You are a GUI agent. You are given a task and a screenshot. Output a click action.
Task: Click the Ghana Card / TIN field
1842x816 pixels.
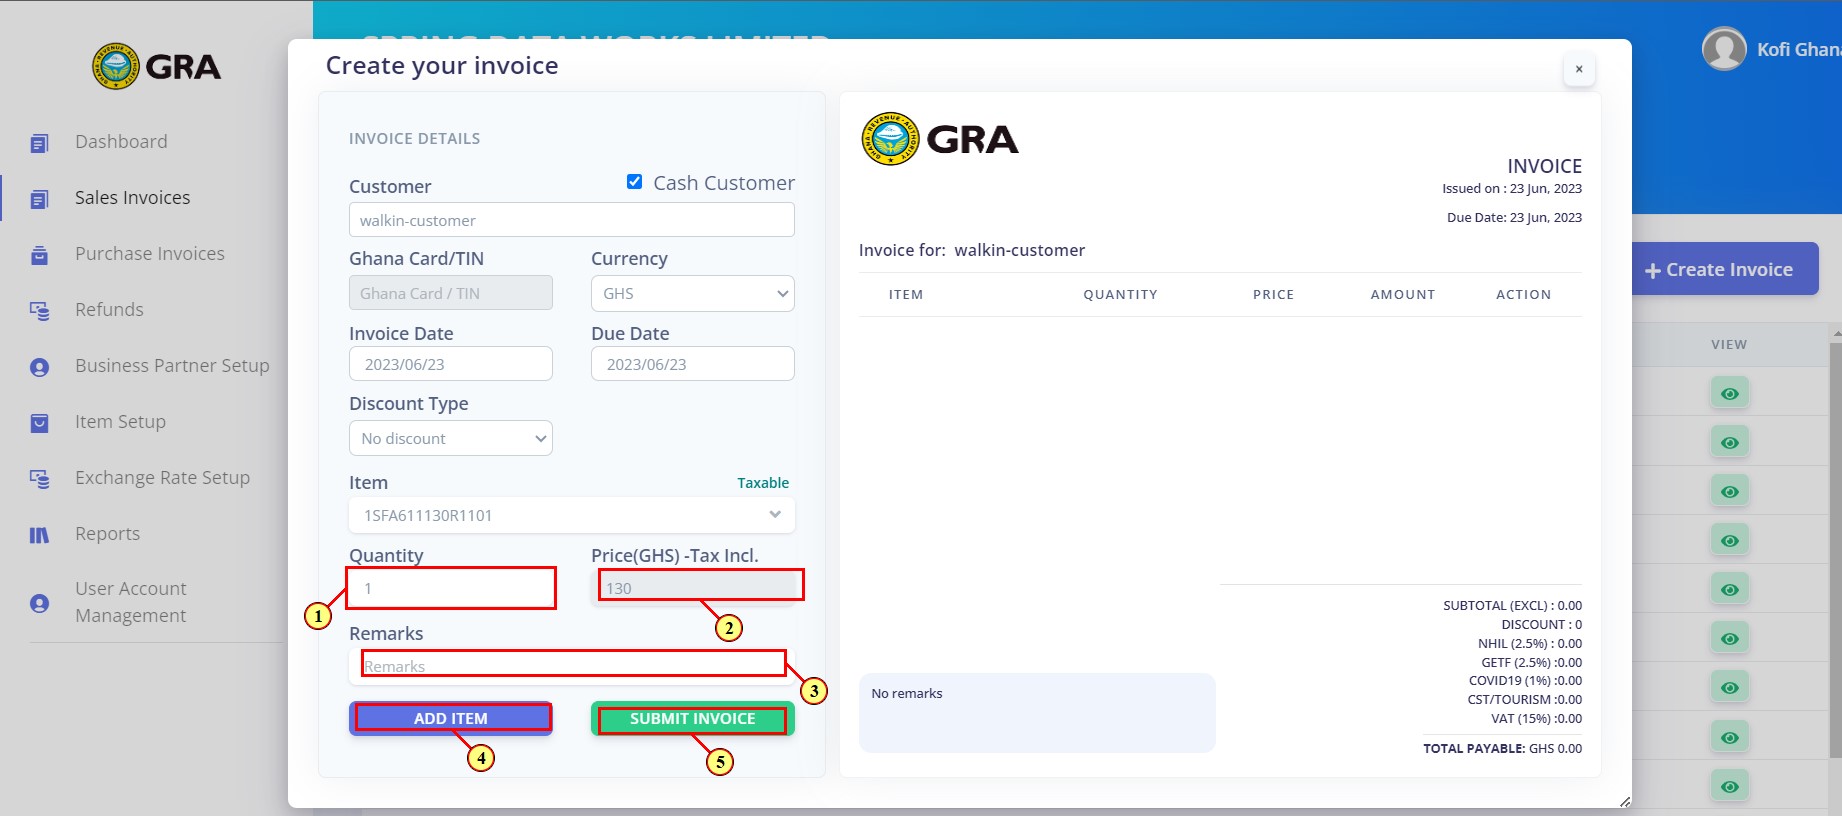(x=451, y=293)
